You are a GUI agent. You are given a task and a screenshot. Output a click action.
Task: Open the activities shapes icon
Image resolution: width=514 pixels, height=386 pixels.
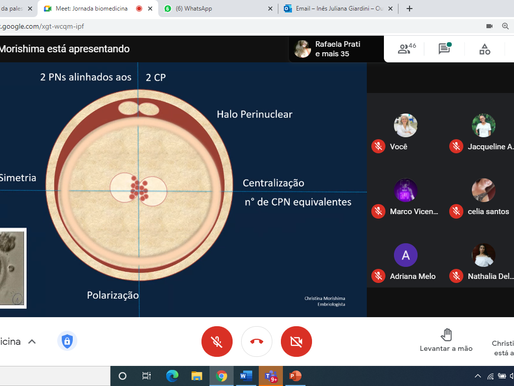point(485,49)
